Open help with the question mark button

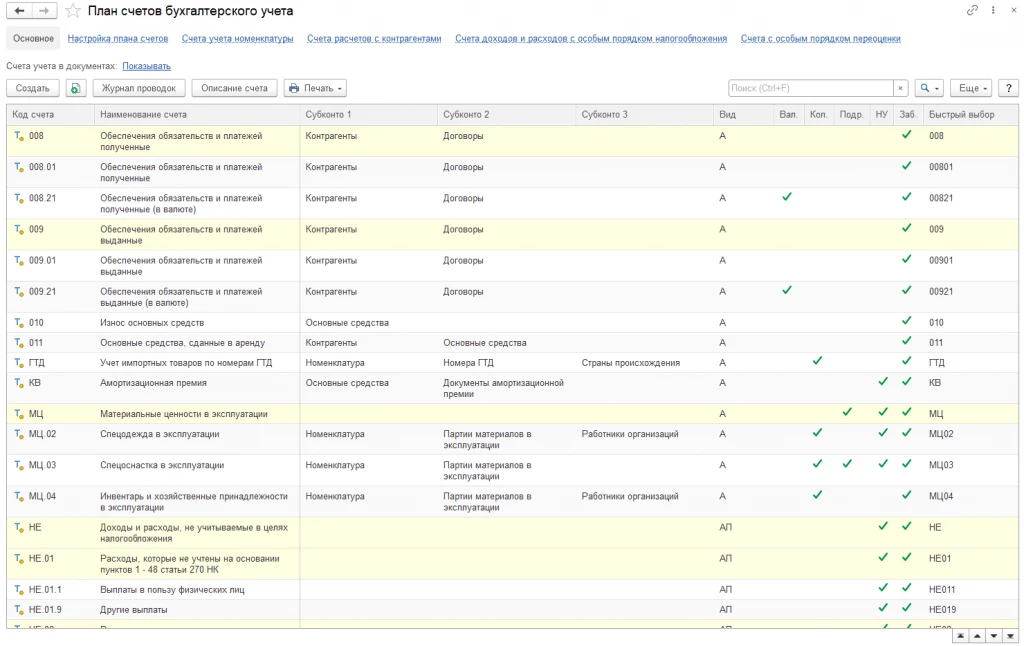click(x=1009, y=88)
